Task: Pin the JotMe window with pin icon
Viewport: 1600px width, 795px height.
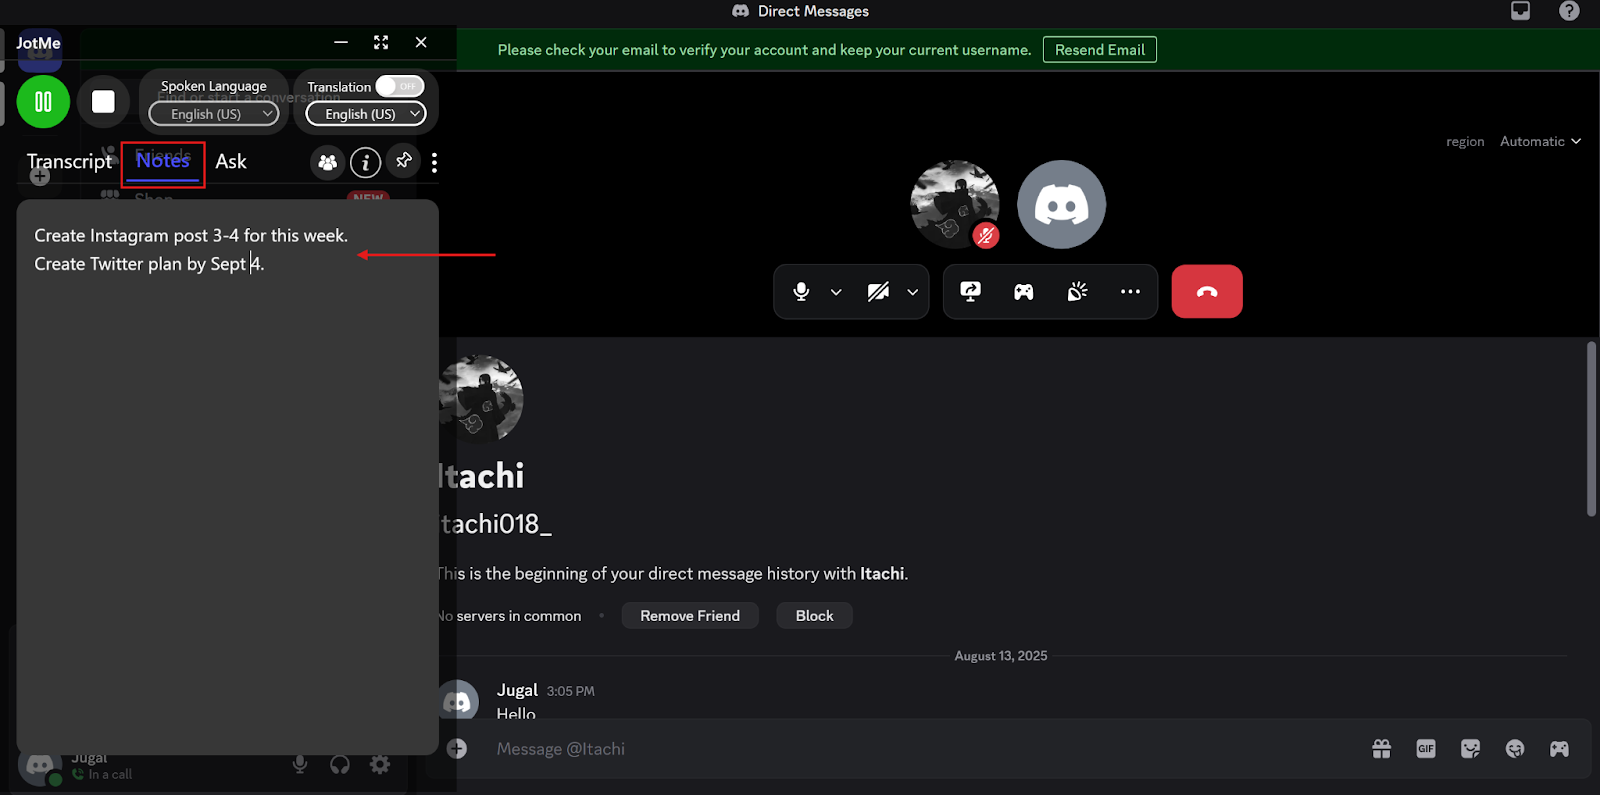Action: pyautogui.click(x=404, y=160)
